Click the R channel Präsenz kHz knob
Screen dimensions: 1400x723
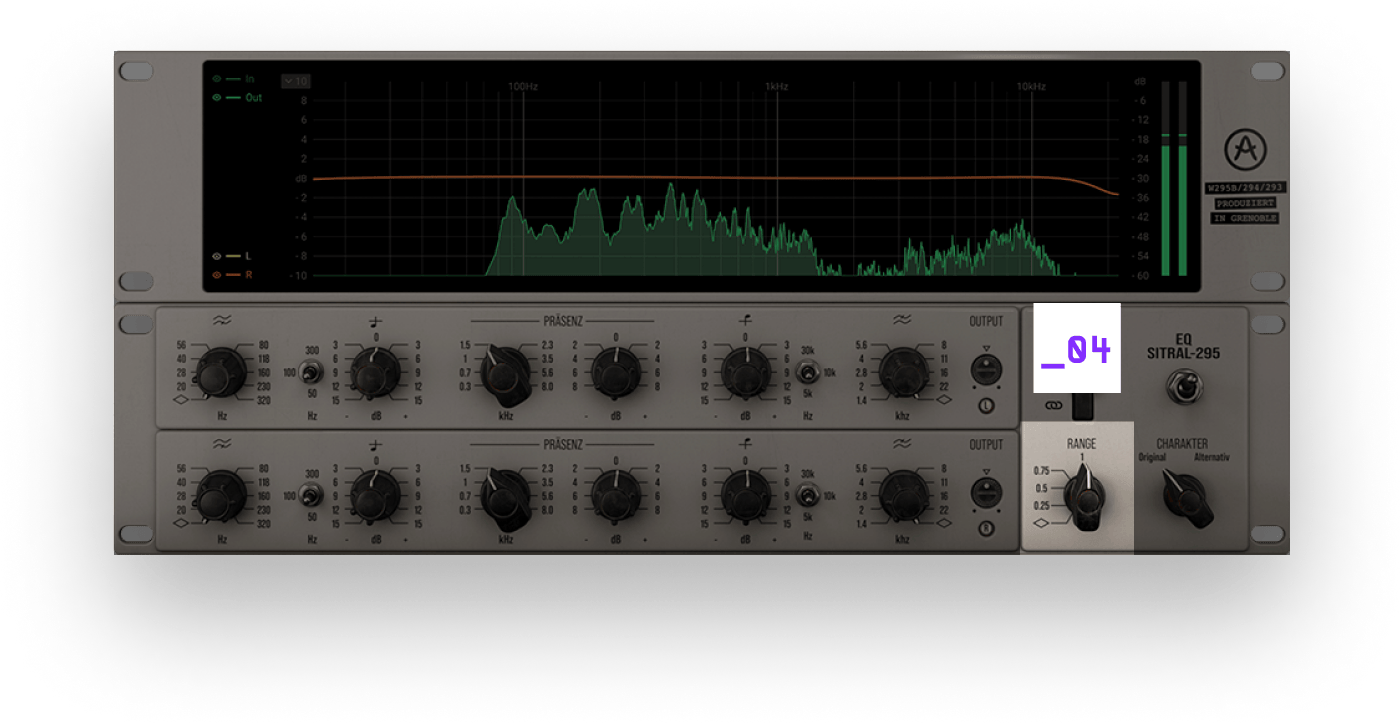click(x=506, y=497)
